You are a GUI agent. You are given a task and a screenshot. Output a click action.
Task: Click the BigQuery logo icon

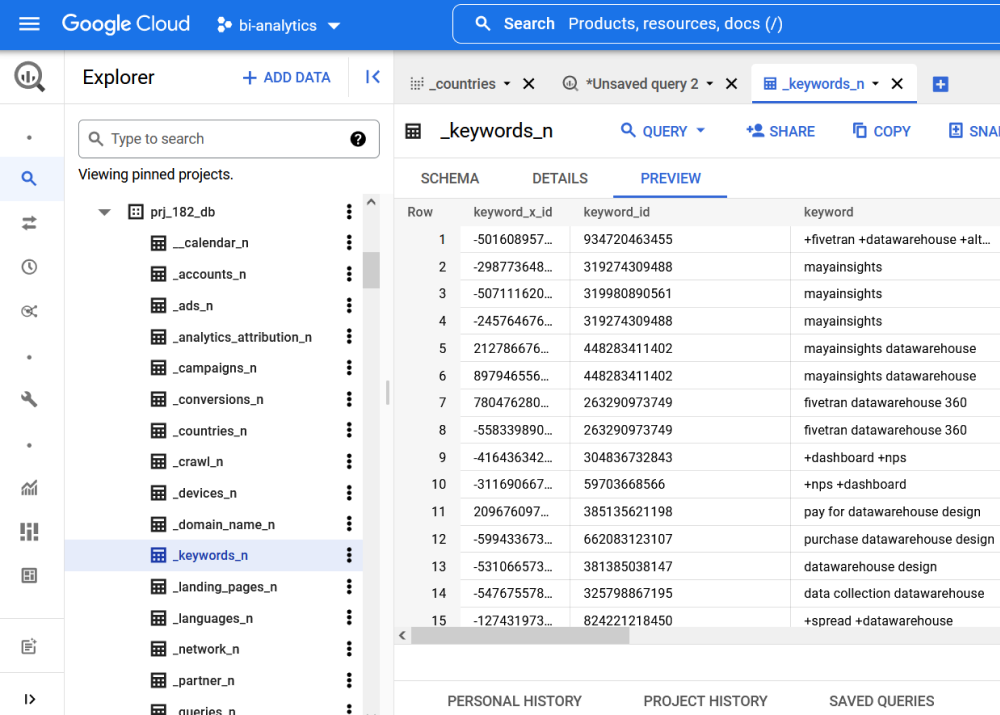pos(29,77)
